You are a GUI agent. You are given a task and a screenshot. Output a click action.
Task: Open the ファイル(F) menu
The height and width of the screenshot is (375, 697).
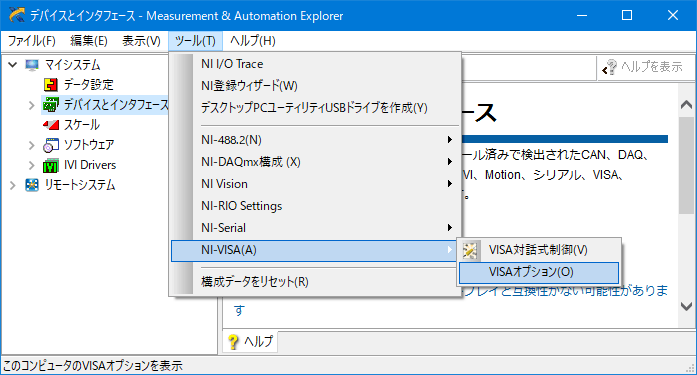tap(32, 41)
